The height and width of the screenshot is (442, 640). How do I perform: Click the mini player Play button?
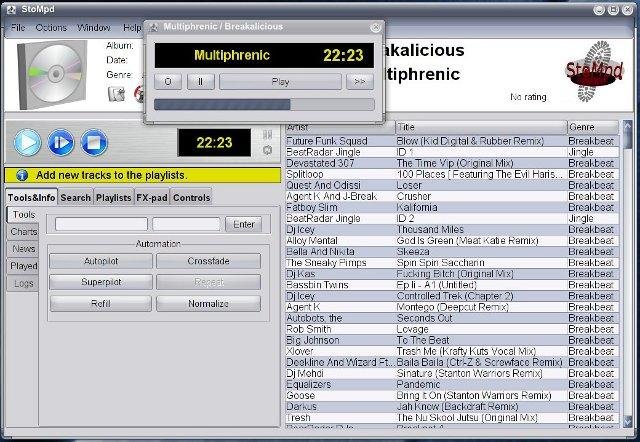pyautogui.click(x=280, y=82)
